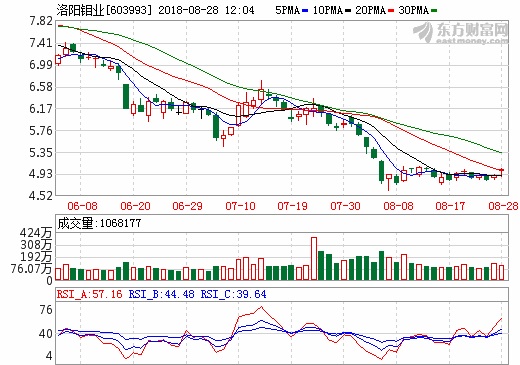Click the red 20PMA legend color marker

[x=391, y=11]
